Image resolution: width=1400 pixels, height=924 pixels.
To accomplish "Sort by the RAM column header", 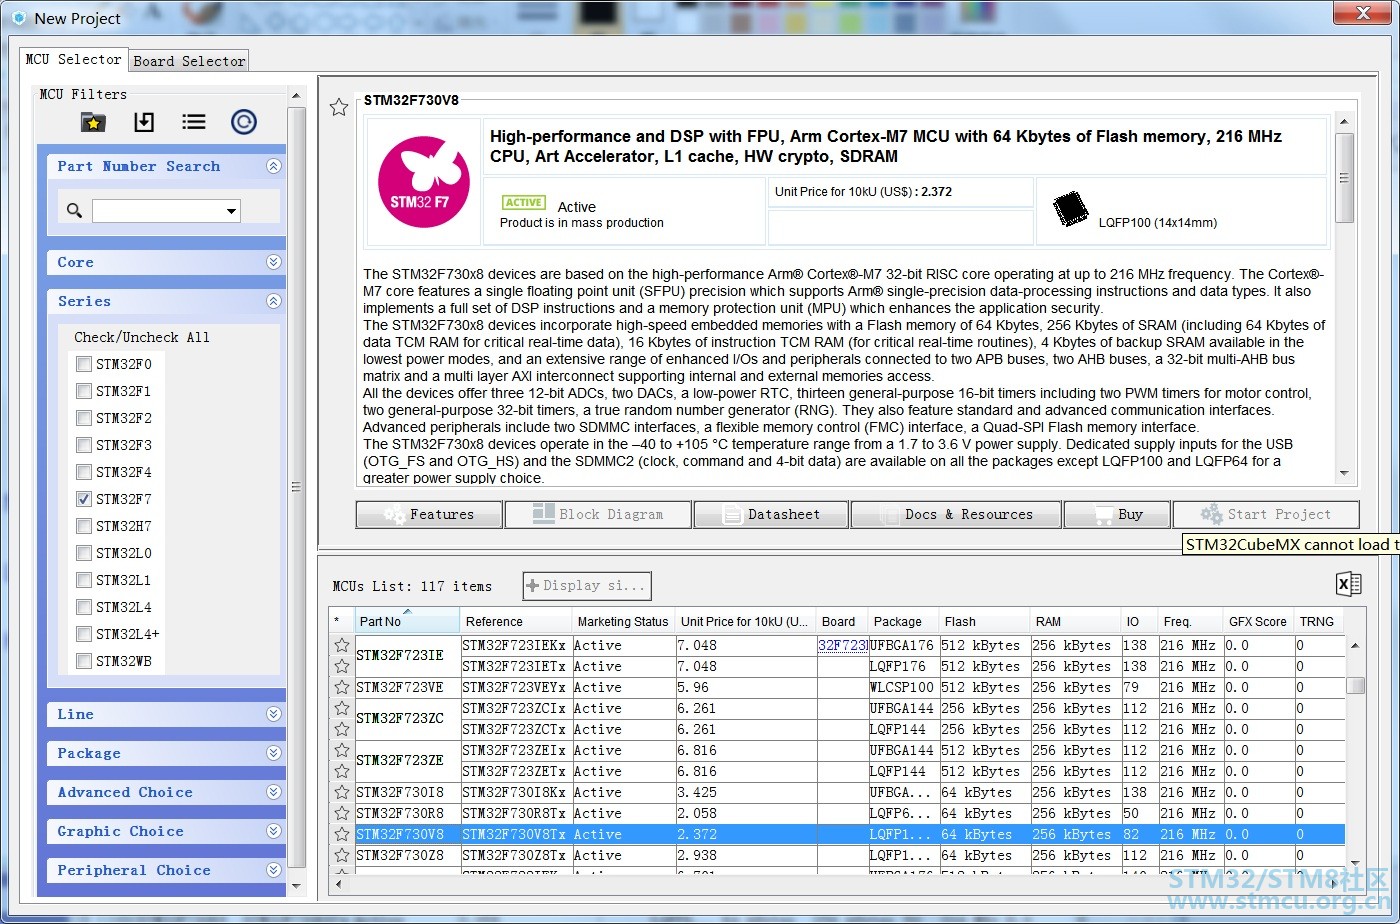I will (x=1074, y=621).
